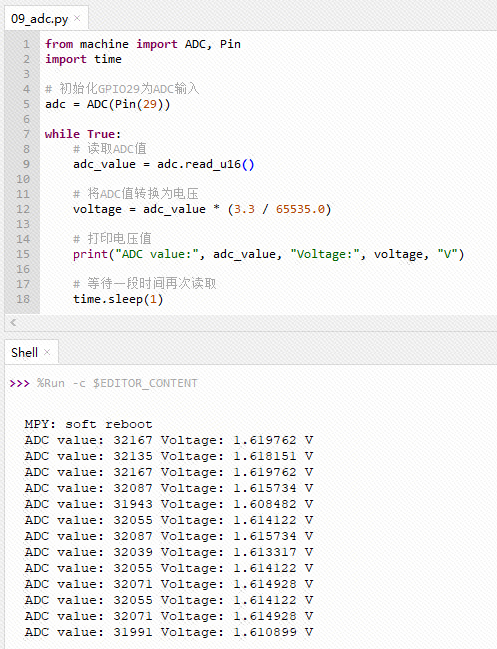Click the '等待一段时间再次读取' comment line
497x649 pixels.
coord(144,284)
